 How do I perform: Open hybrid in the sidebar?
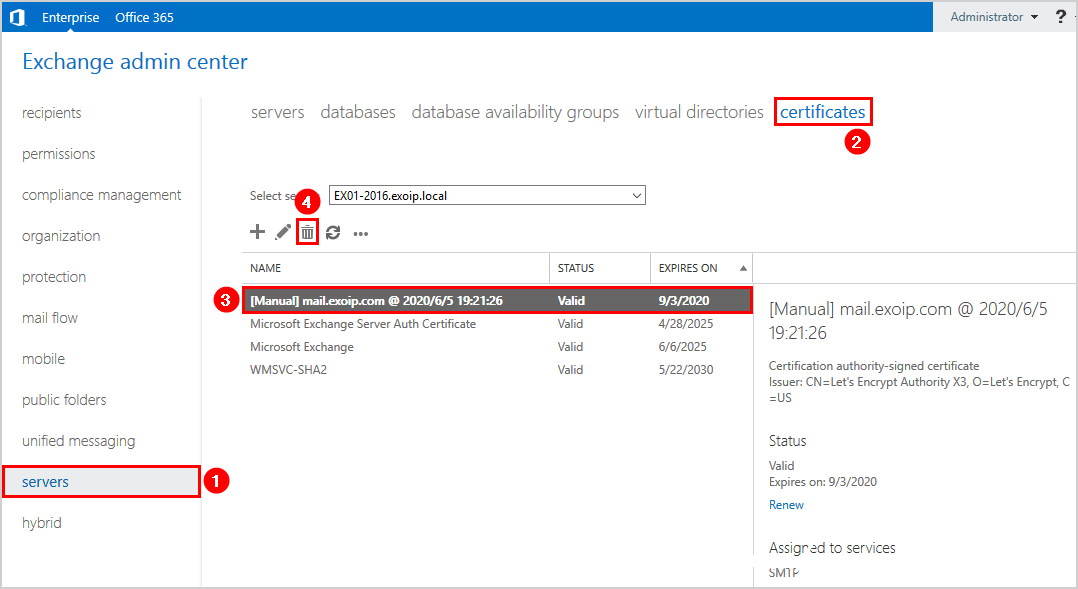41,523
